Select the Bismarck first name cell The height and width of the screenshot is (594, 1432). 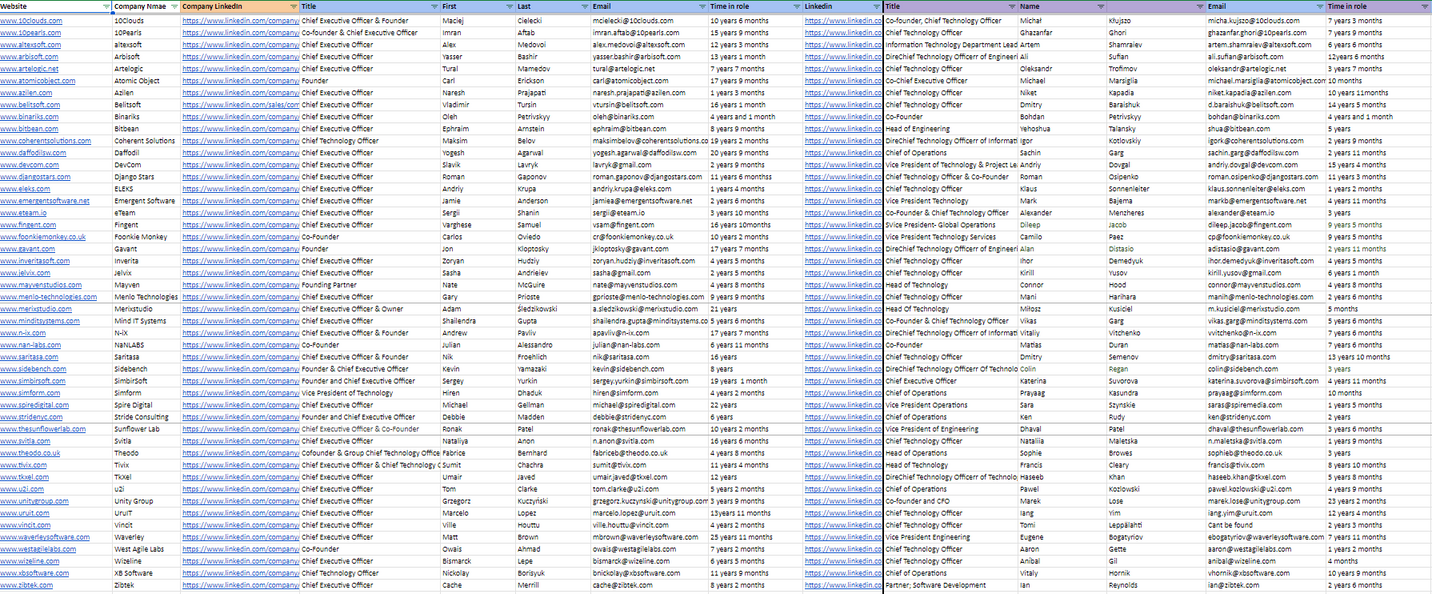pyautogui.click(x=477, y=561)
